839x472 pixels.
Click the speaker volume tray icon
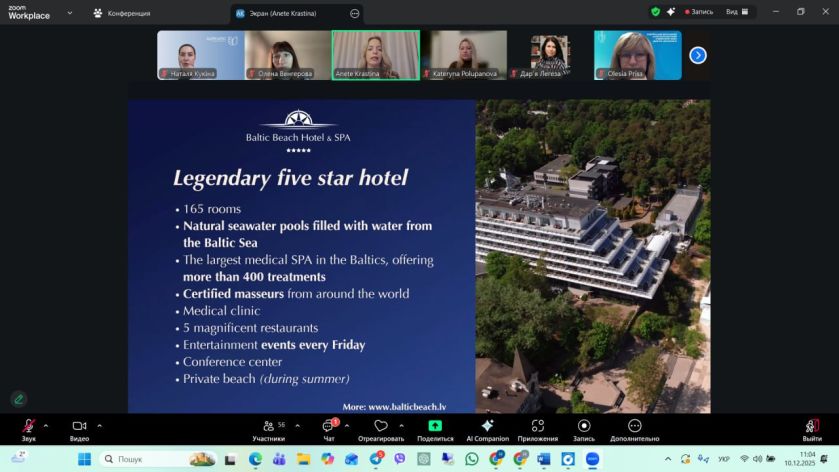(x=757, y=459)
